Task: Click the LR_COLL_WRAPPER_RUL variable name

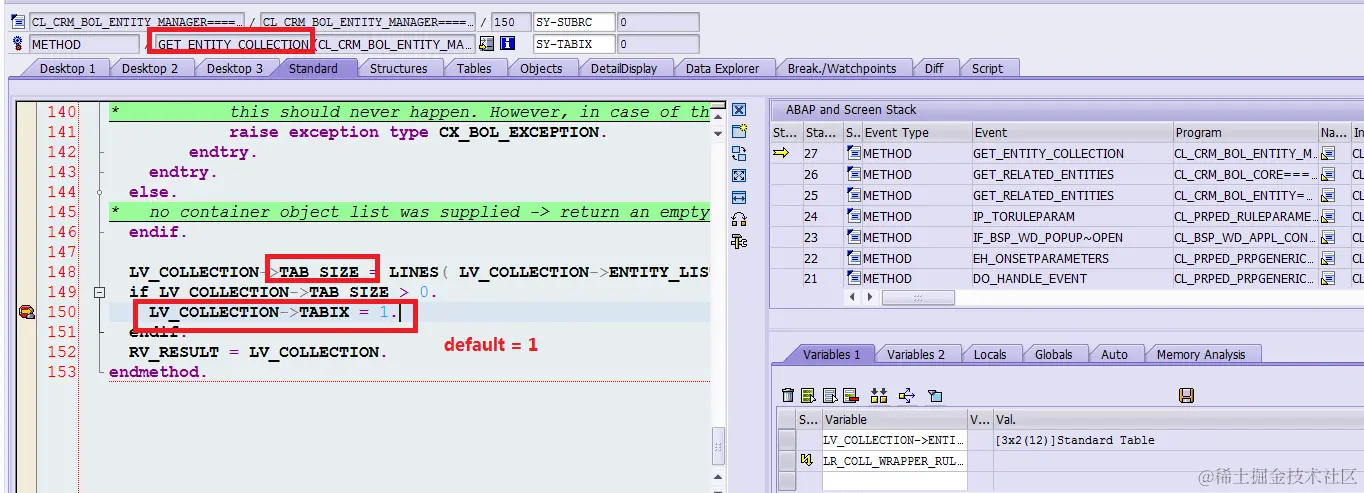Action: 894,460
